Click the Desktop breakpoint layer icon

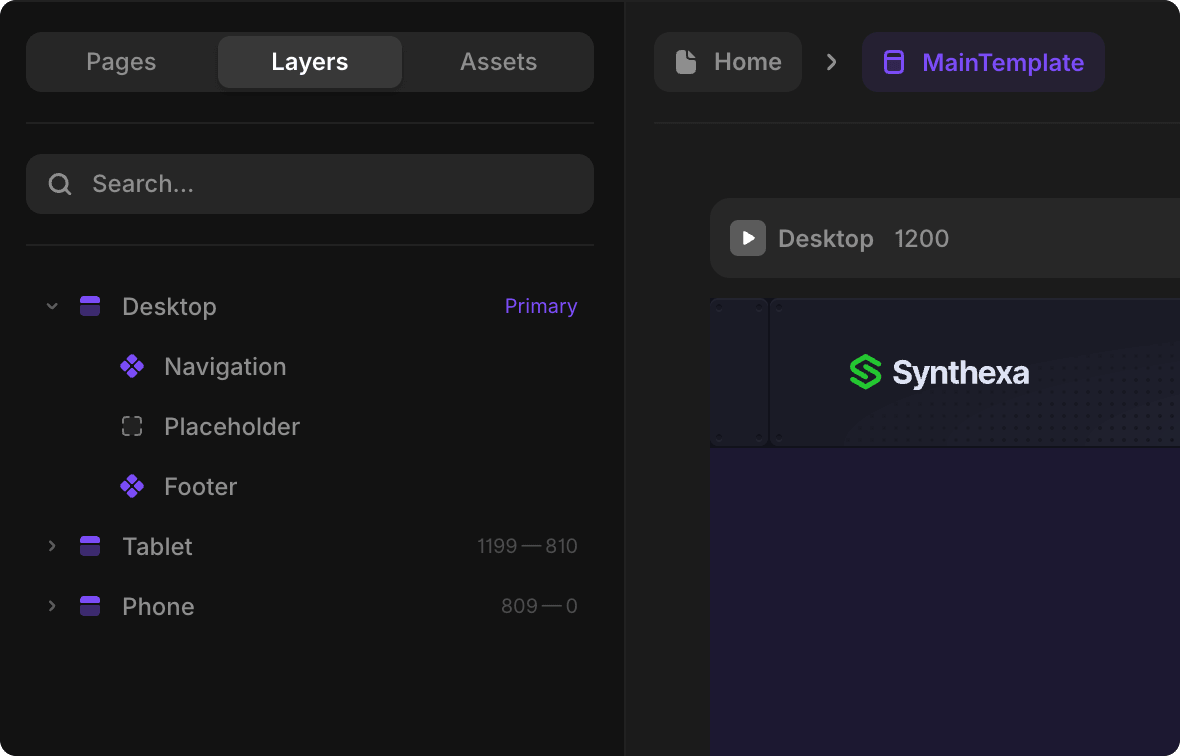[90, 306]
